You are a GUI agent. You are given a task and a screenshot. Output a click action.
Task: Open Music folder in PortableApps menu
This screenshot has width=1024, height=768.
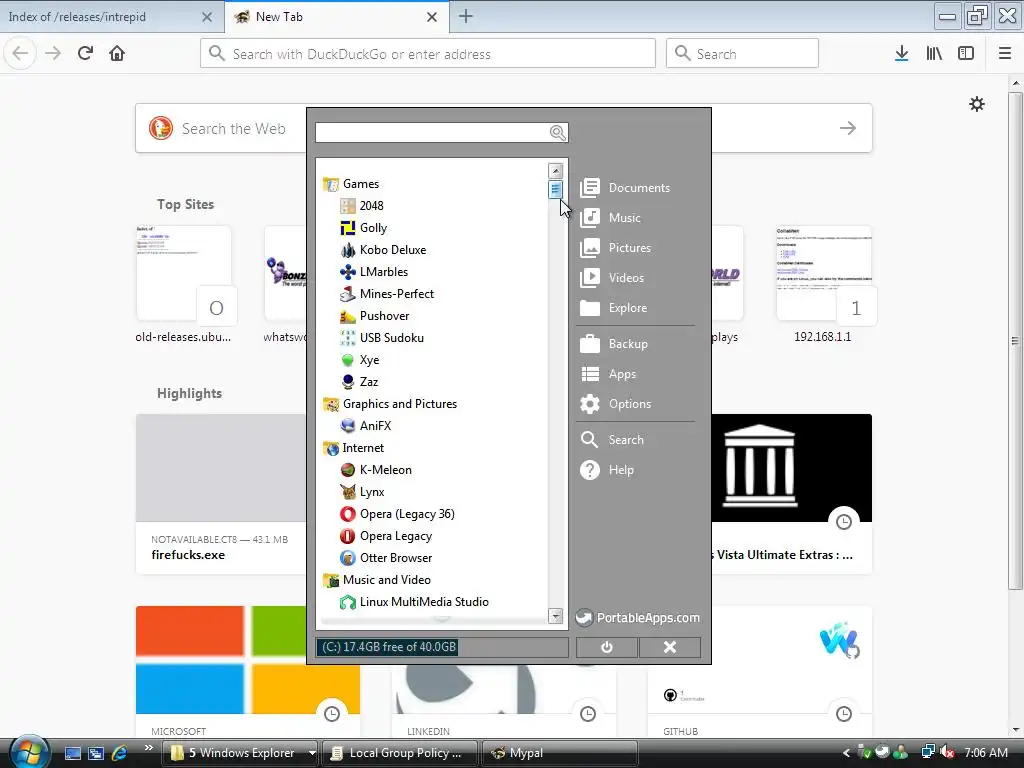point(611,218)
